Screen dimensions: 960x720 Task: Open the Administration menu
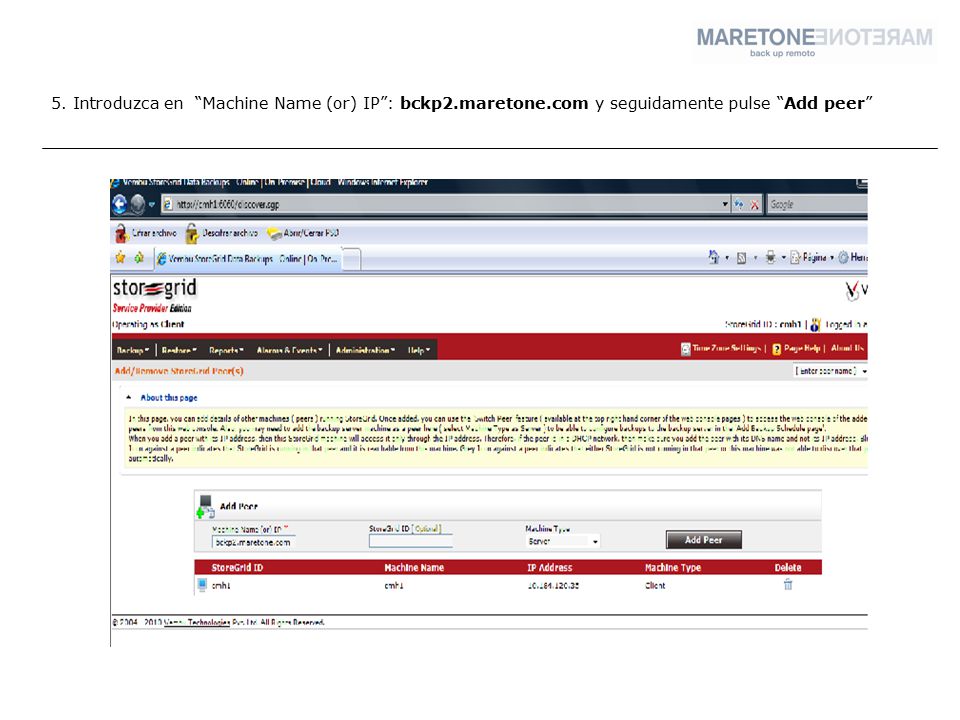(x=365, y=350)
